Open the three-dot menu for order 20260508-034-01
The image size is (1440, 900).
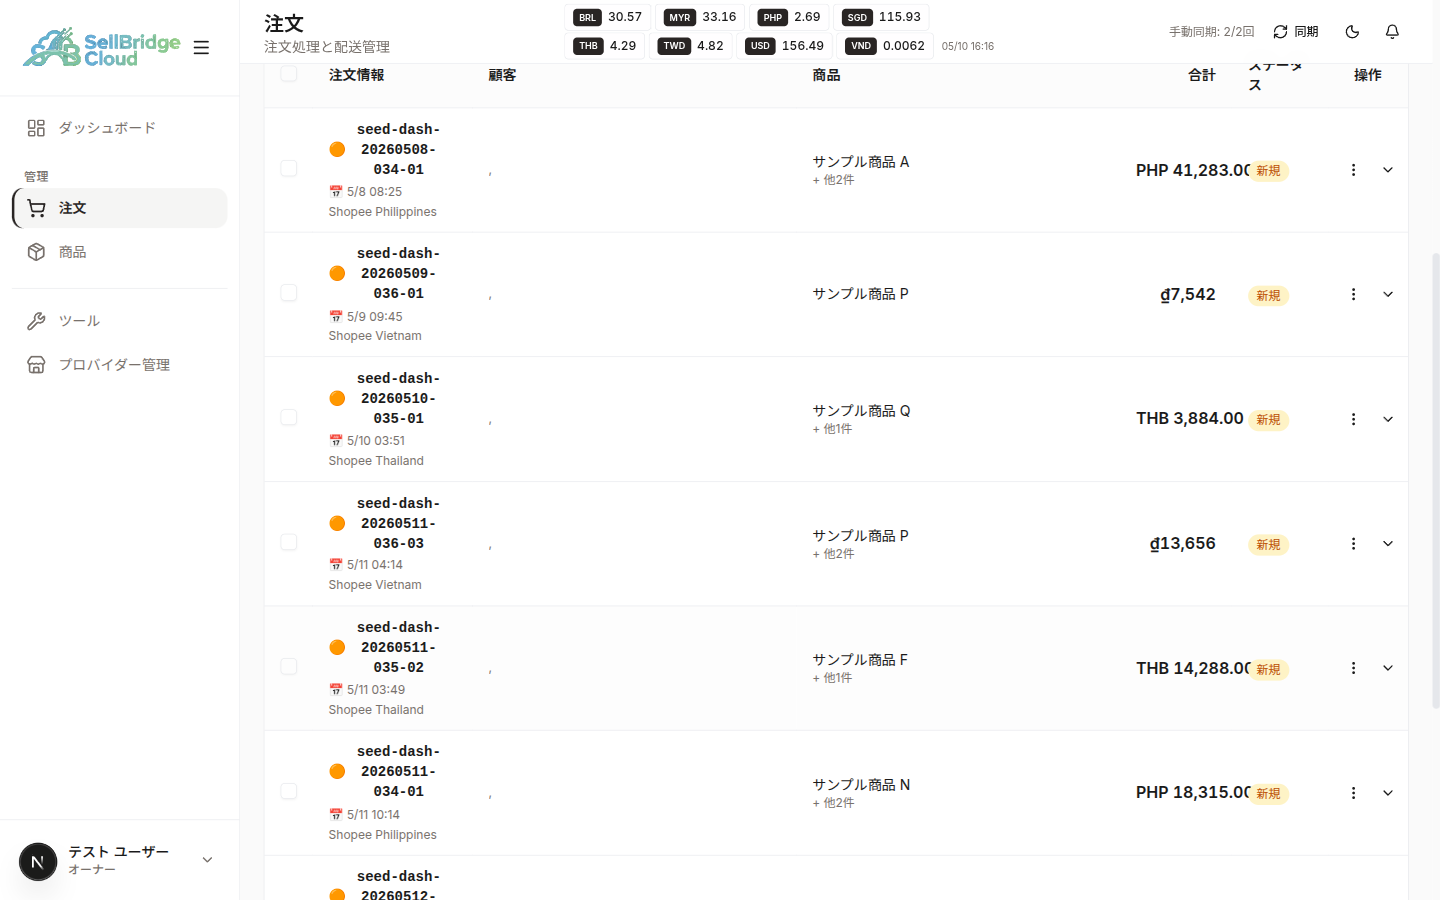coord(1353,170)
